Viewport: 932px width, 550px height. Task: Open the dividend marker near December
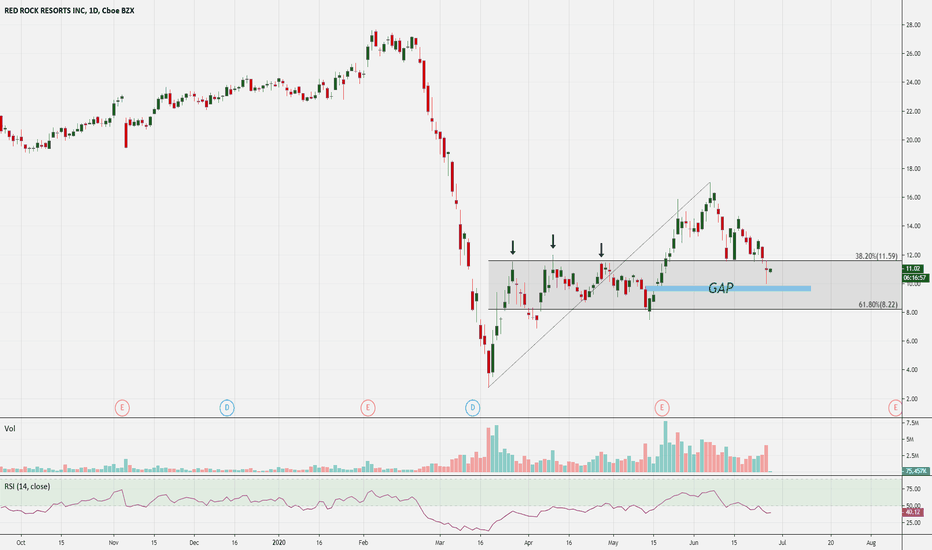(x=226, y=408)
